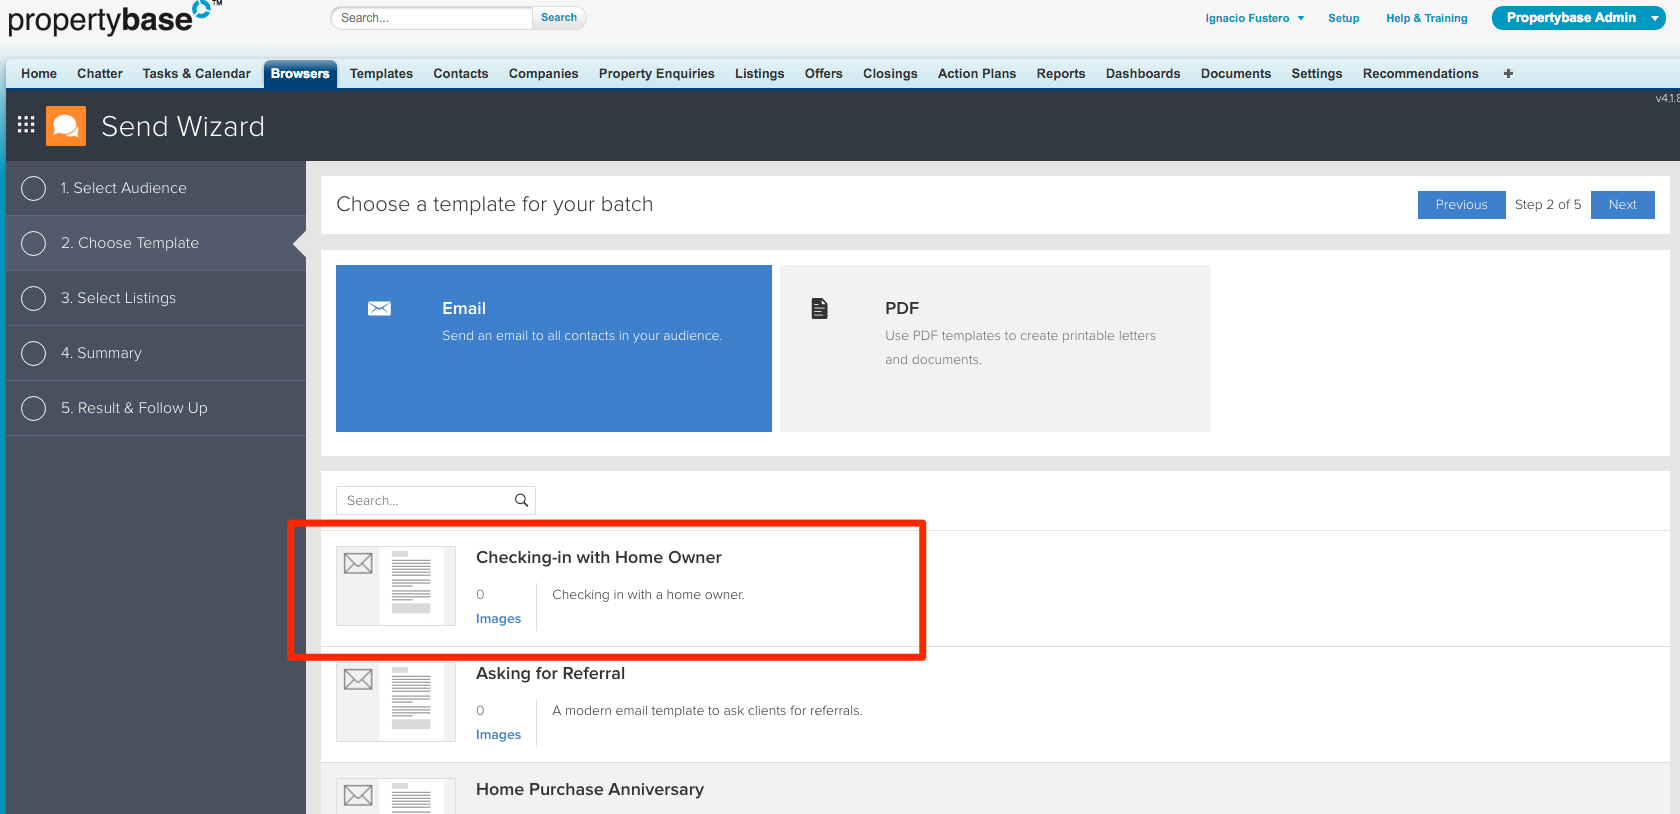Image resolution: width=1680 pixels, height=814 pixels.
Task: Open Property Enquiries tab
Action: 657,73
